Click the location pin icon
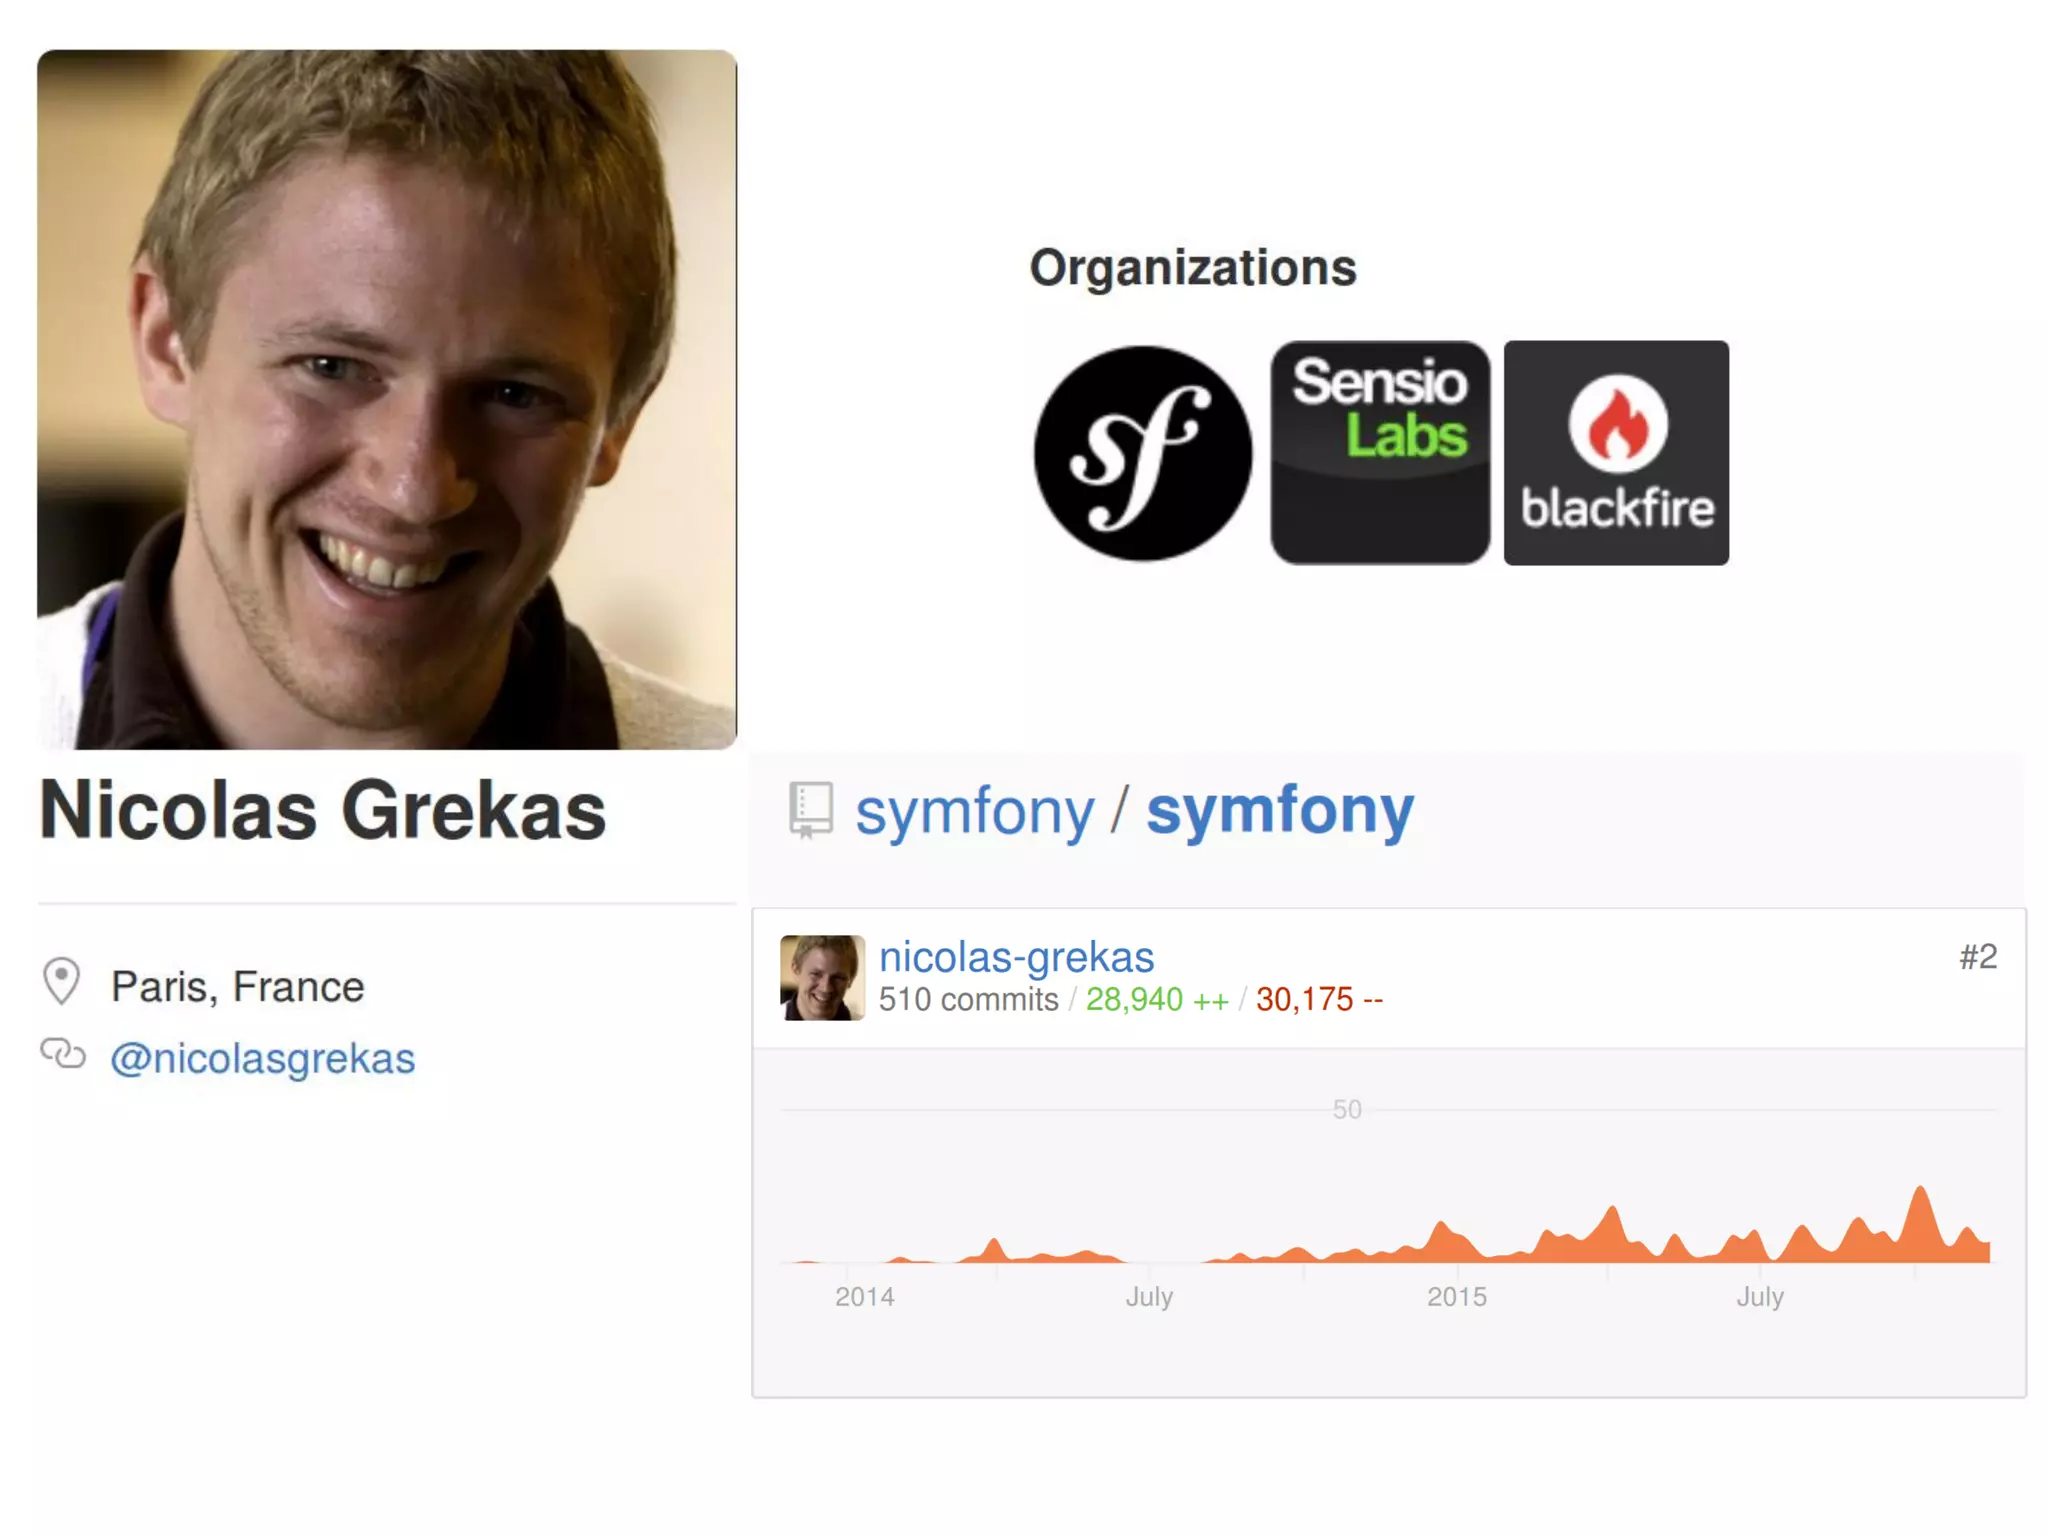Screen dimensions: 2048x1536 tap(62, 981)
